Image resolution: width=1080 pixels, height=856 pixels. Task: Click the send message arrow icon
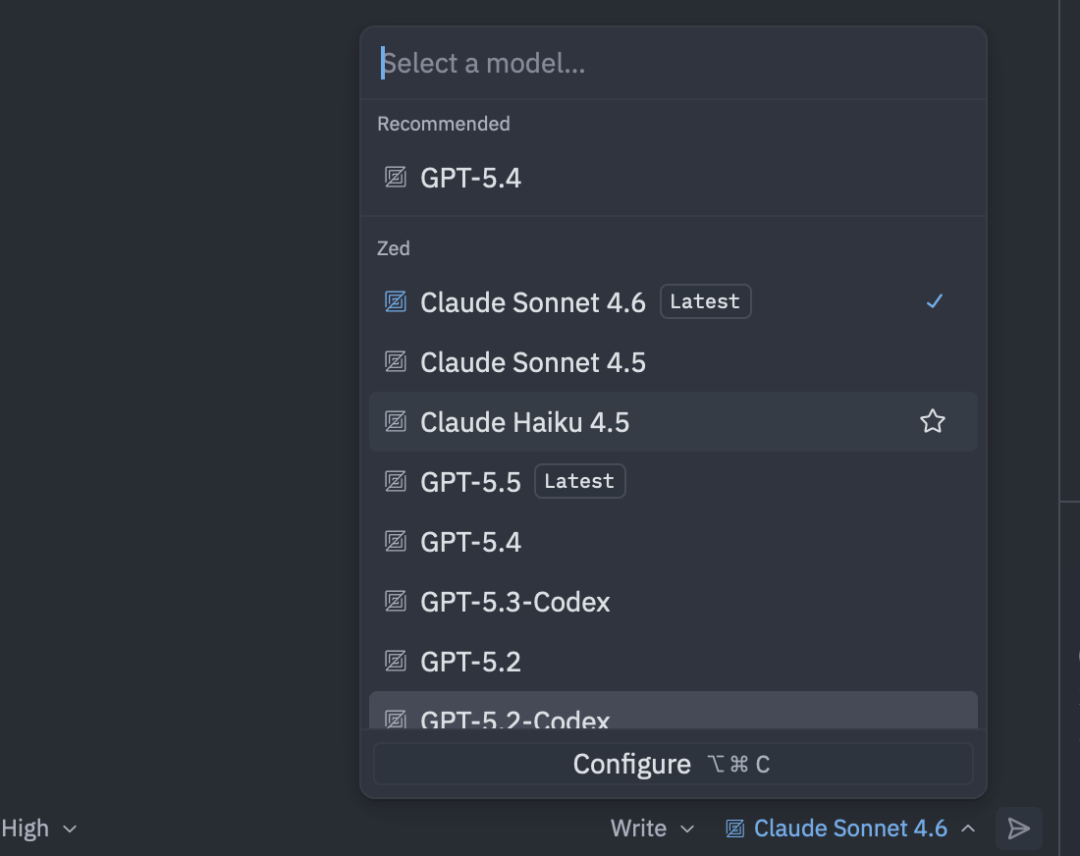1018,828
